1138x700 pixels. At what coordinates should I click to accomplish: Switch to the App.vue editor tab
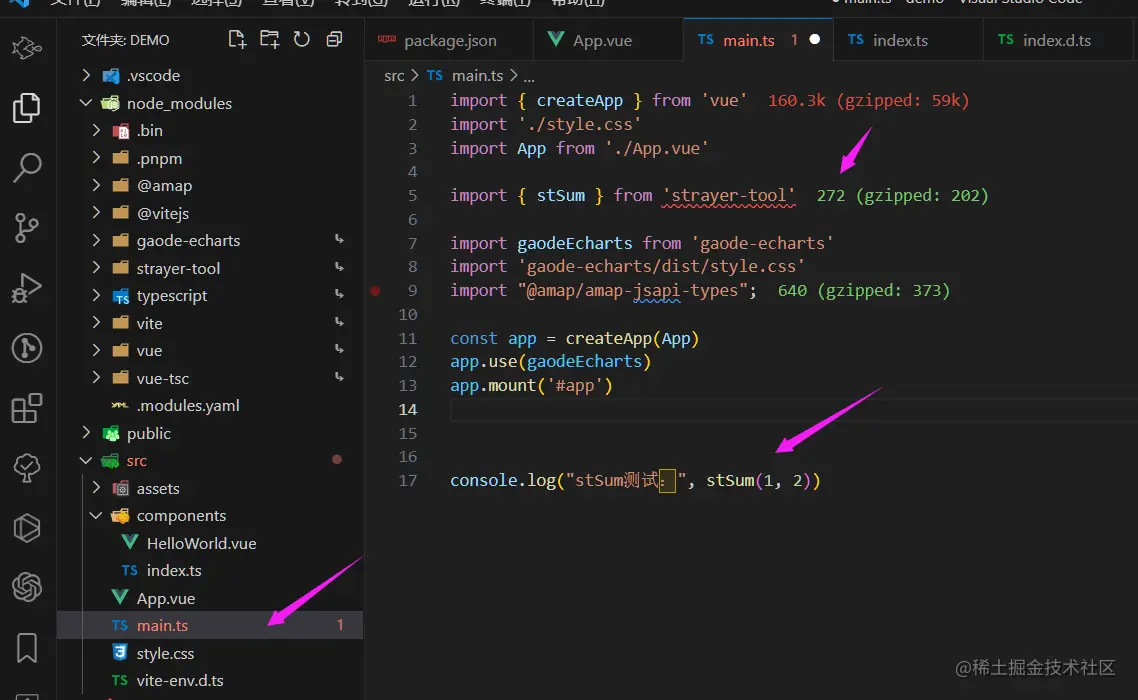tap(607, 40)
